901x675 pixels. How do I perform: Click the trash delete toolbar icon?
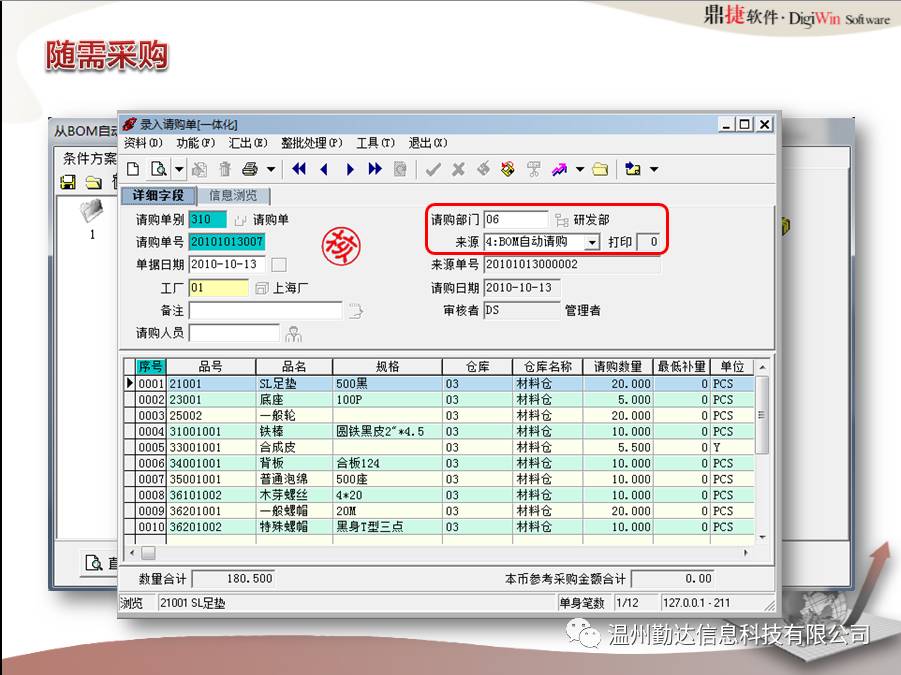(x=225, y=169)
